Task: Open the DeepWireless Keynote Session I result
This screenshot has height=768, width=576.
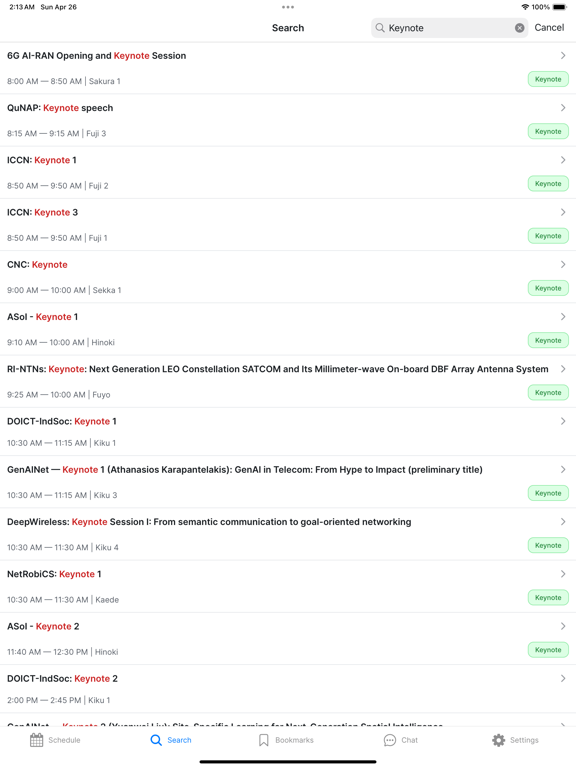Action: pos(288,534)
